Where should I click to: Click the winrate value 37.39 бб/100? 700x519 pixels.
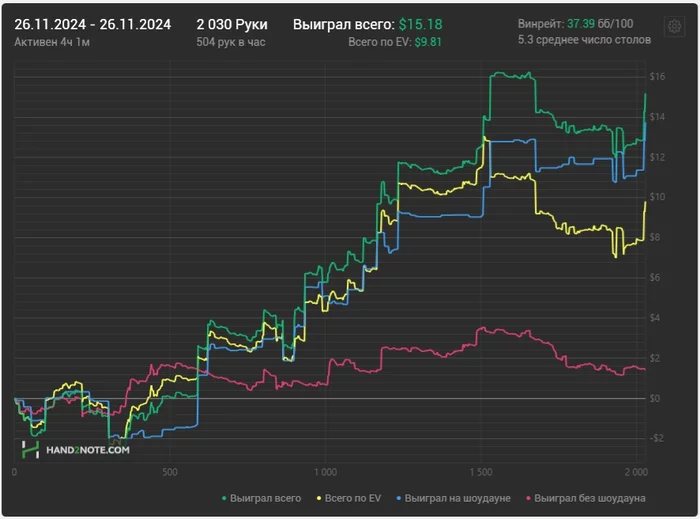(x=600, y=24)
